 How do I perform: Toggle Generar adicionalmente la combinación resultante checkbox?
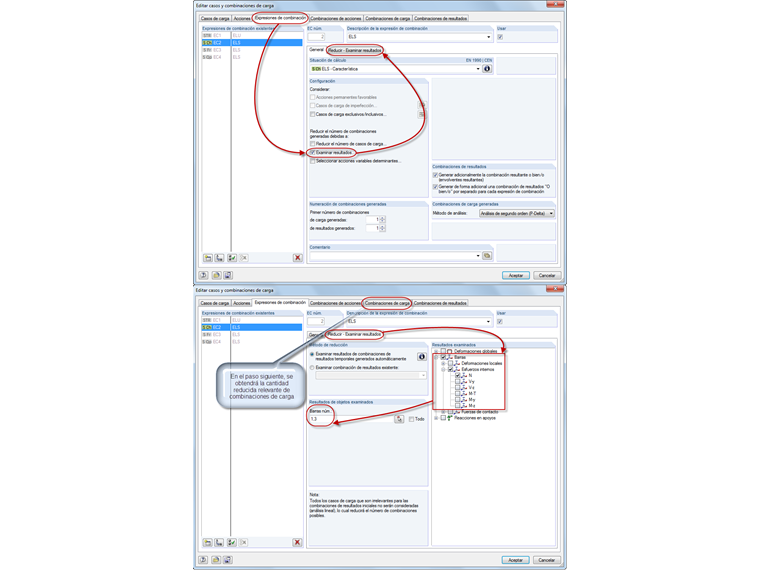[x=435, y=175]
